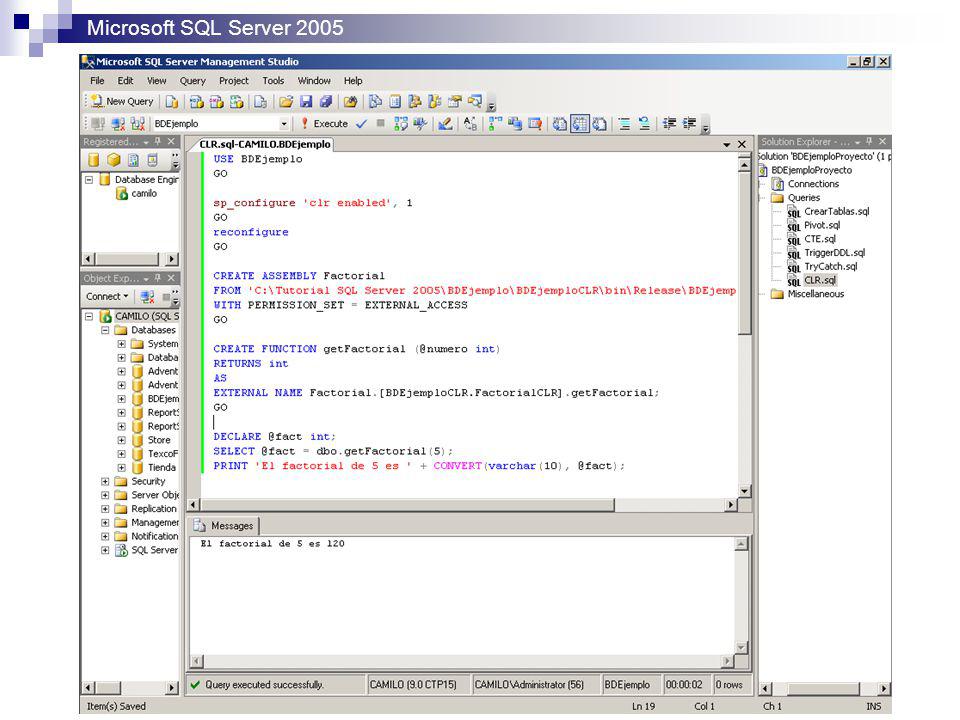Viewport: 960px width, 720px height.
Task: Toggle Results to Text output mode
Action: [x=560, y=124]
